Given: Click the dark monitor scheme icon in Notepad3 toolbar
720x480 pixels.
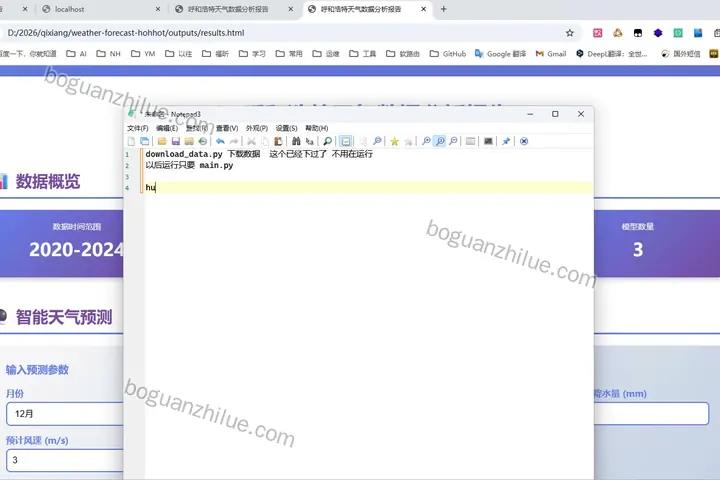Looking at the screenshot, I should pyautogui.click(x=488, y=141).
